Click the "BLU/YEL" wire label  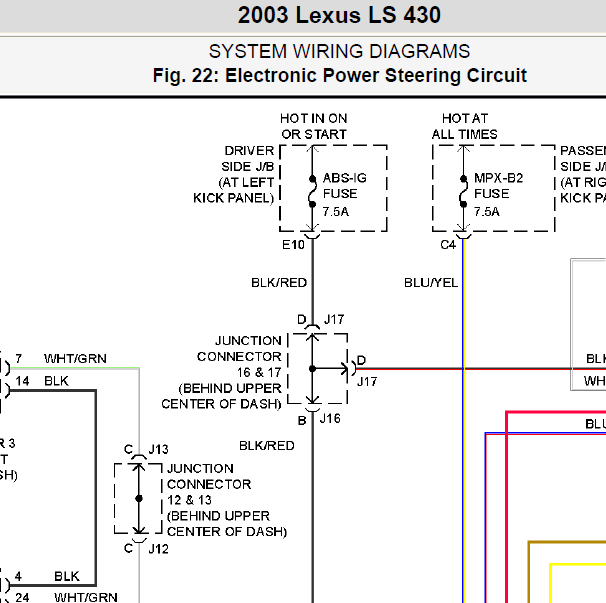point(431,283)
